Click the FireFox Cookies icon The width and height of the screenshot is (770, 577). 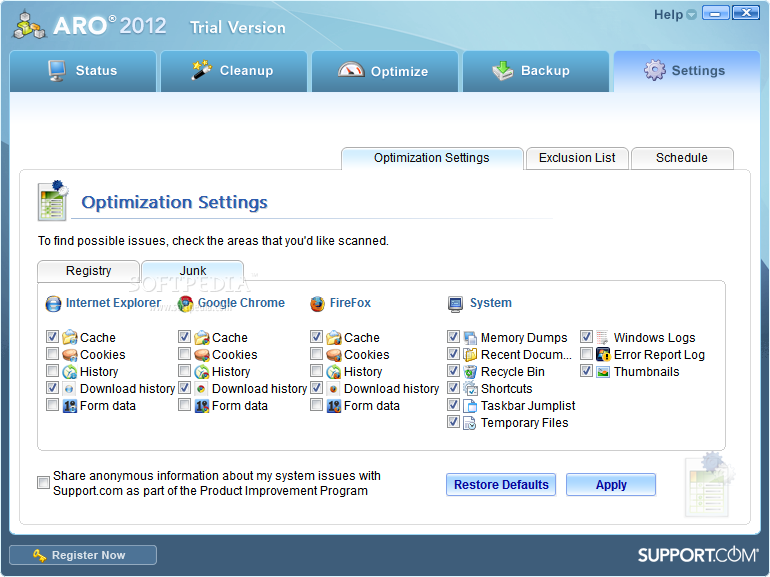[x=334, y=355]
